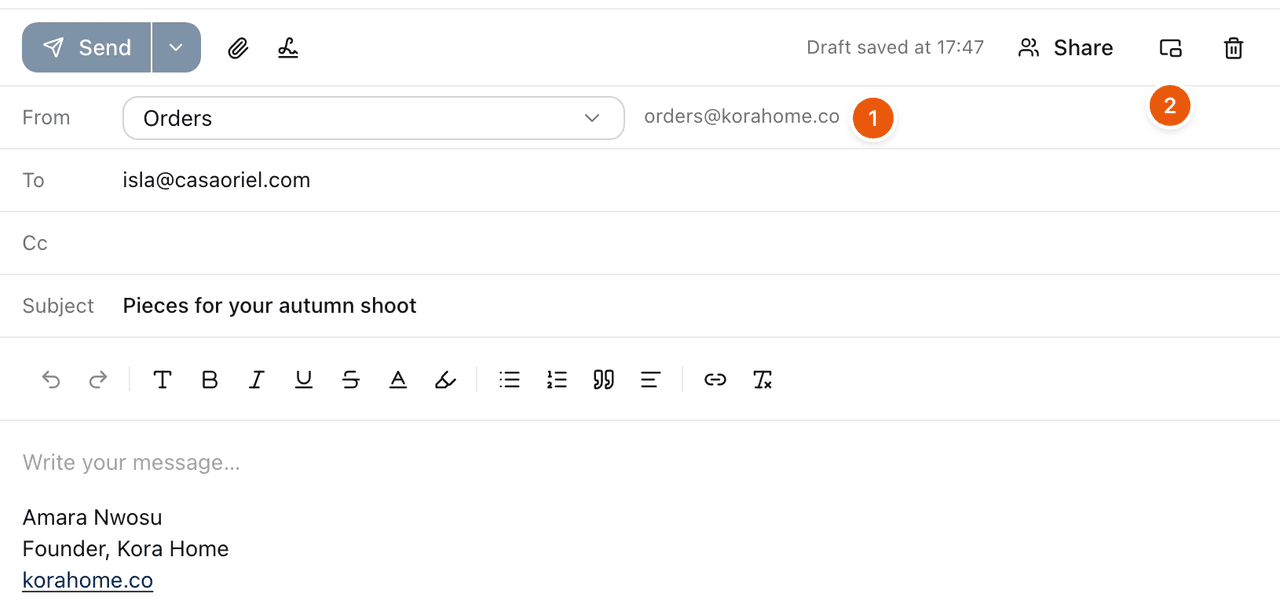Insert a bulleted list
This screenshot has height=613, width=1280.
coord(510,380)
